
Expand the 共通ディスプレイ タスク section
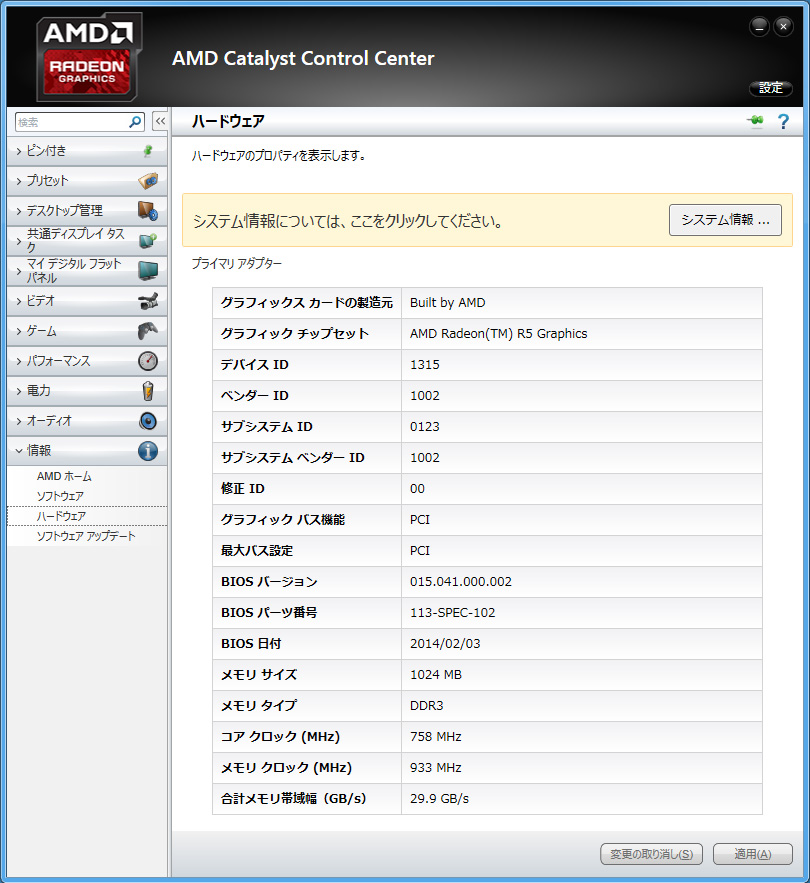tap(87, 241)
